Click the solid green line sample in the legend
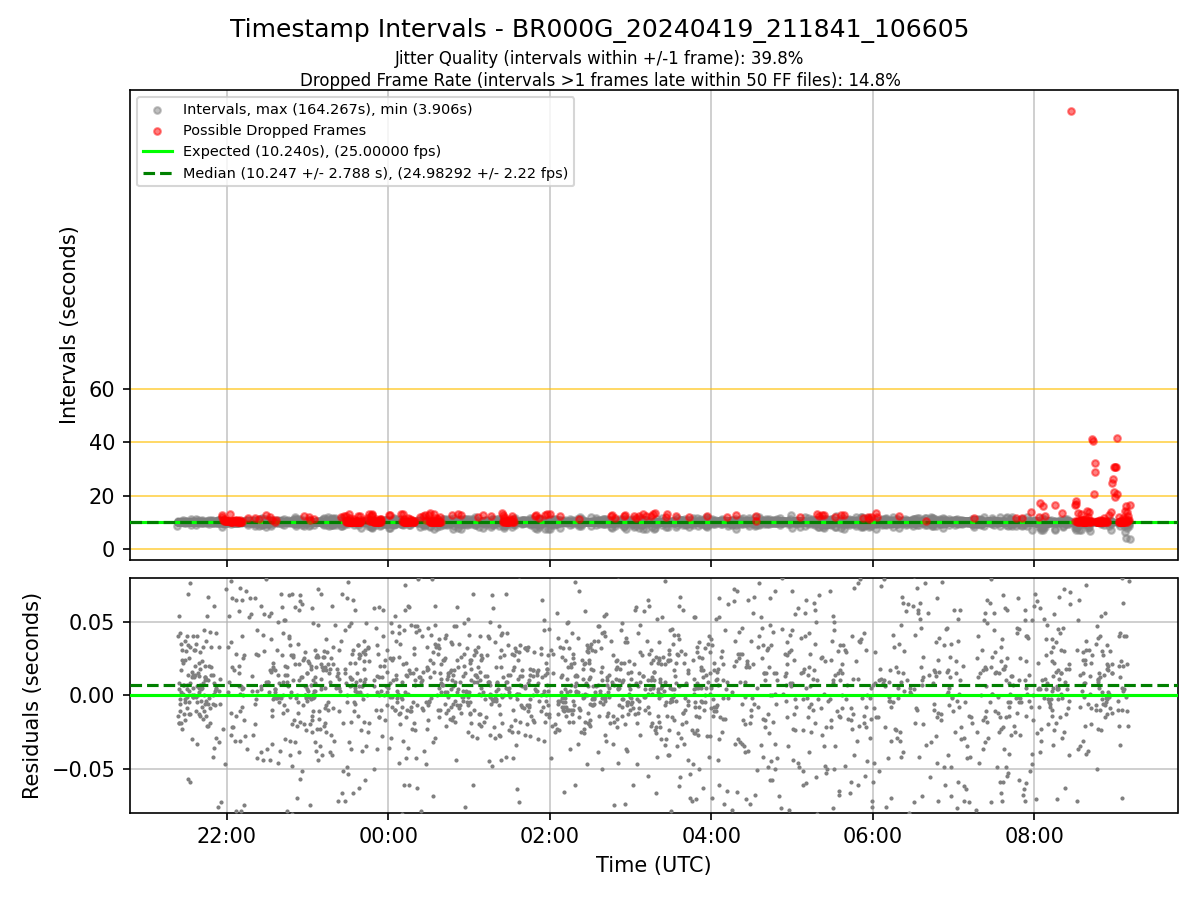1200x900 pixels. (156, 152)
